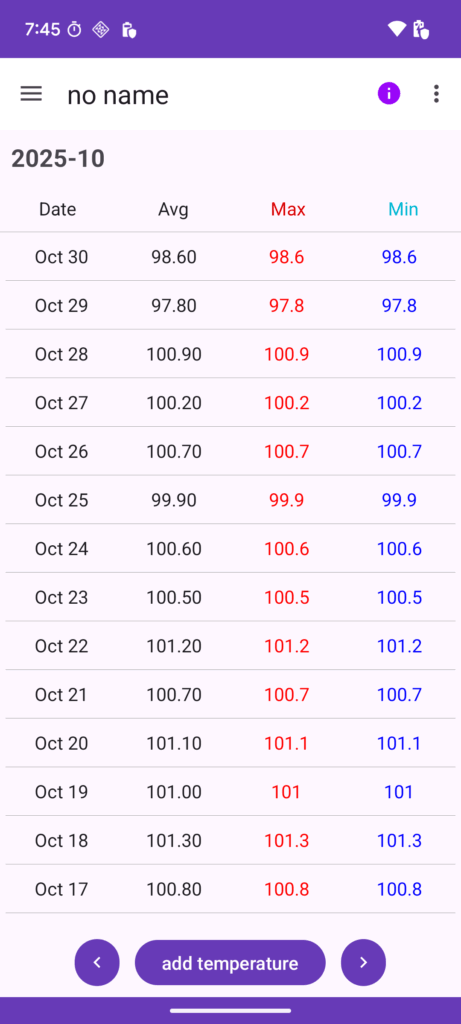Image resolution: width=461 pixels, height=1024 pixels.
Task: Tap the Oct 19 max value 101
Action: click(x=286, y=792)
